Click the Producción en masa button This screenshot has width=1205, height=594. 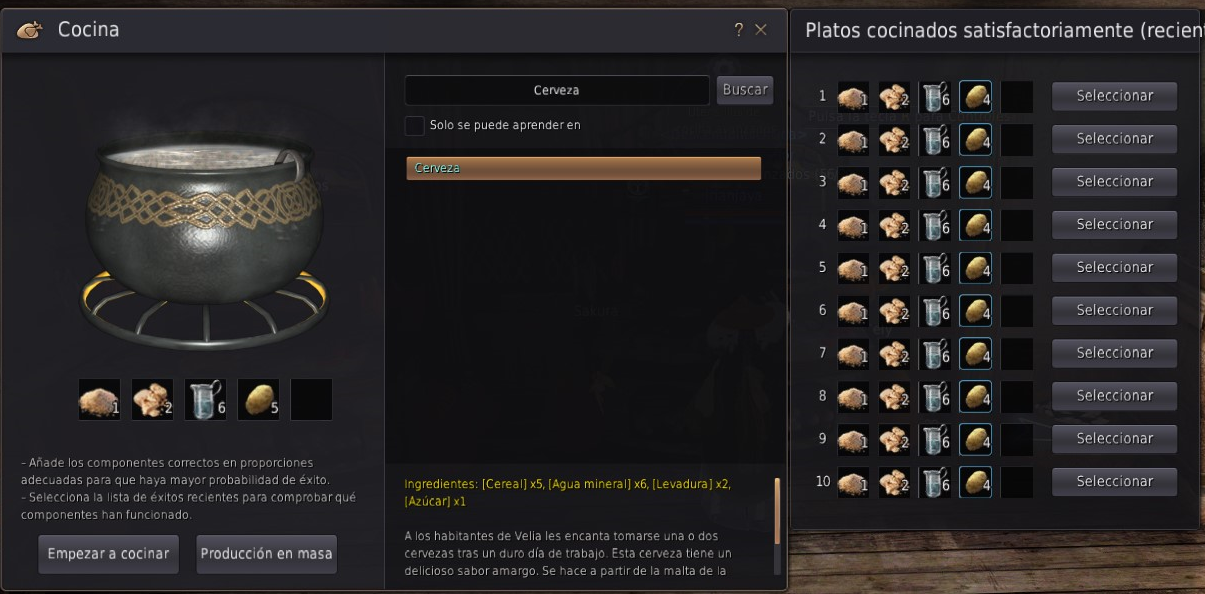click(x=266, y=554)
